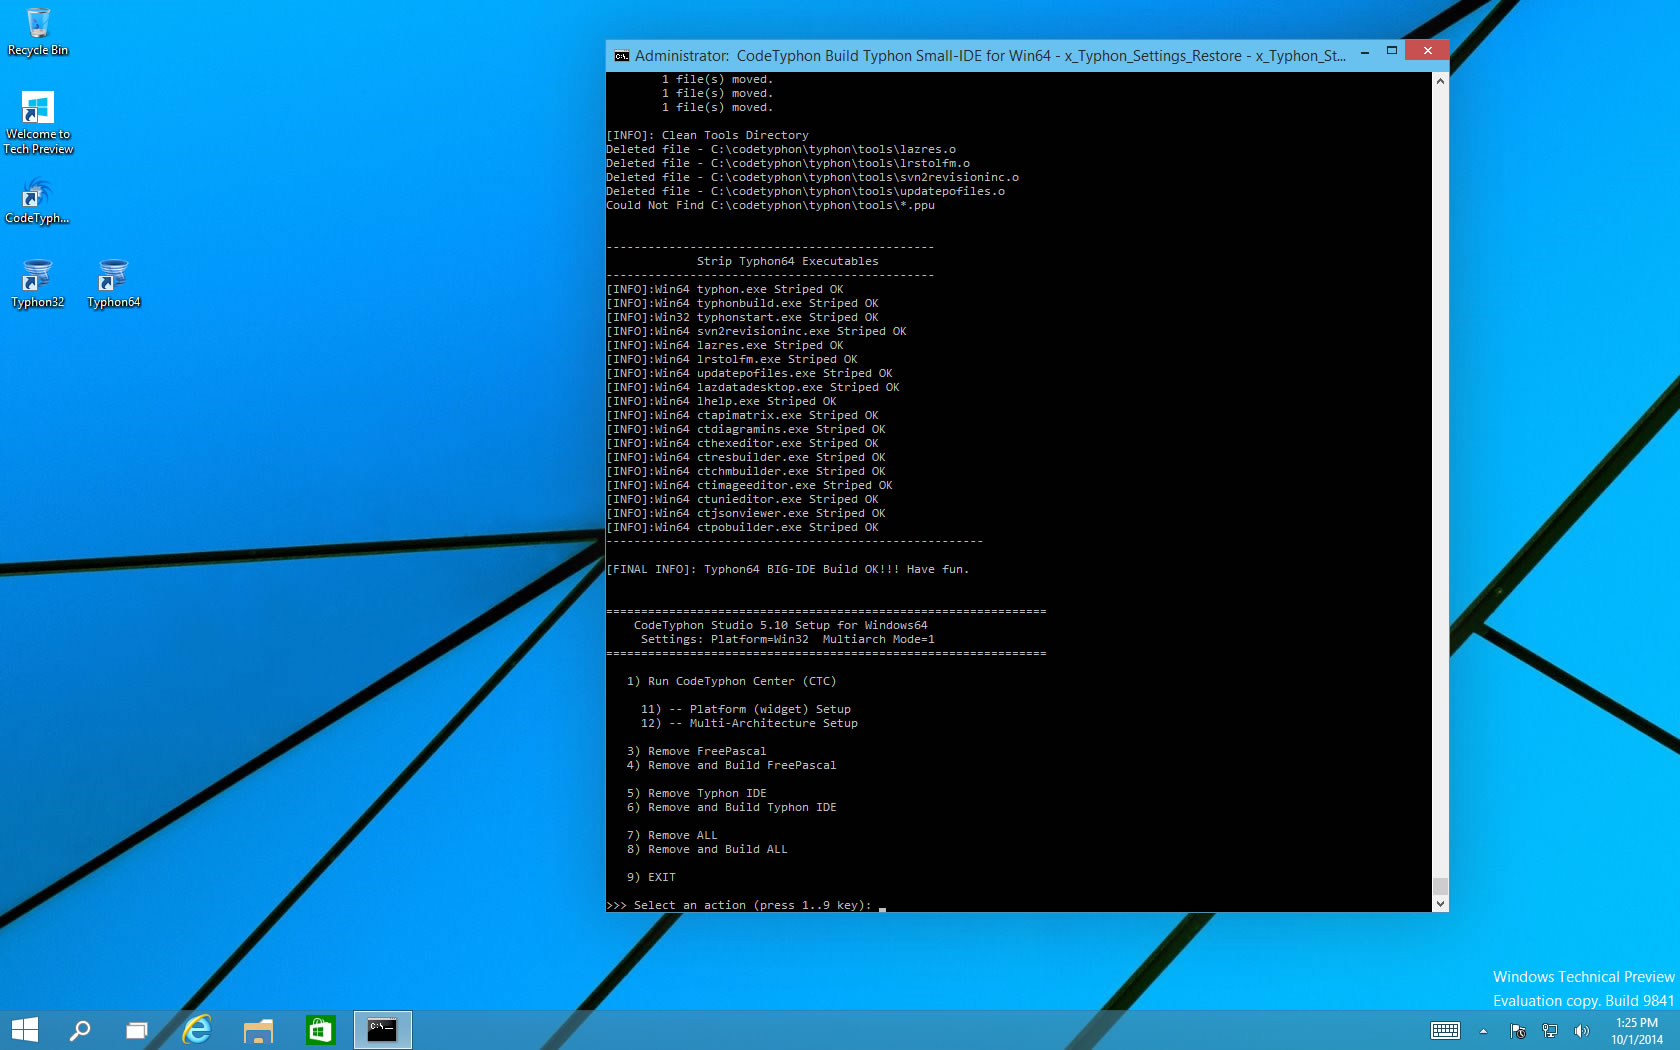Launch Internet Explorer from the taskbar
Viewport: 1680px width, 1050px height.
tap(197, 1030)
